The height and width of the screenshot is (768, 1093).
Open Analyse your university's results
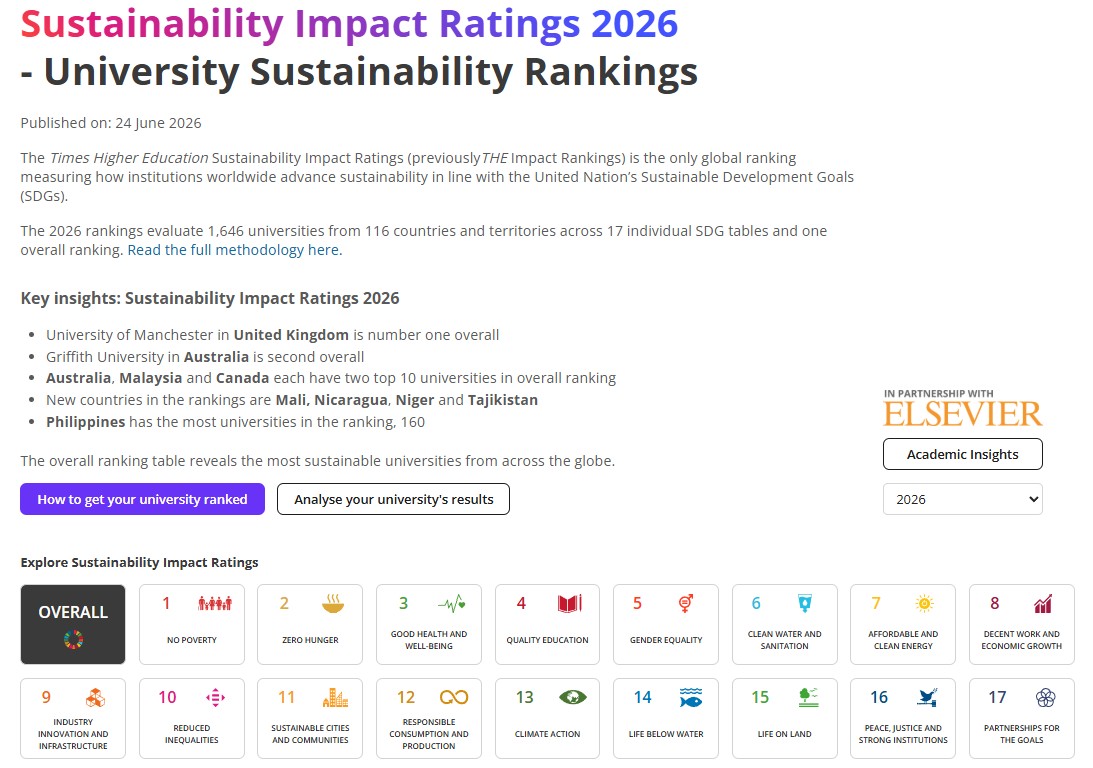pyautogui.click(x=393, y=499)
